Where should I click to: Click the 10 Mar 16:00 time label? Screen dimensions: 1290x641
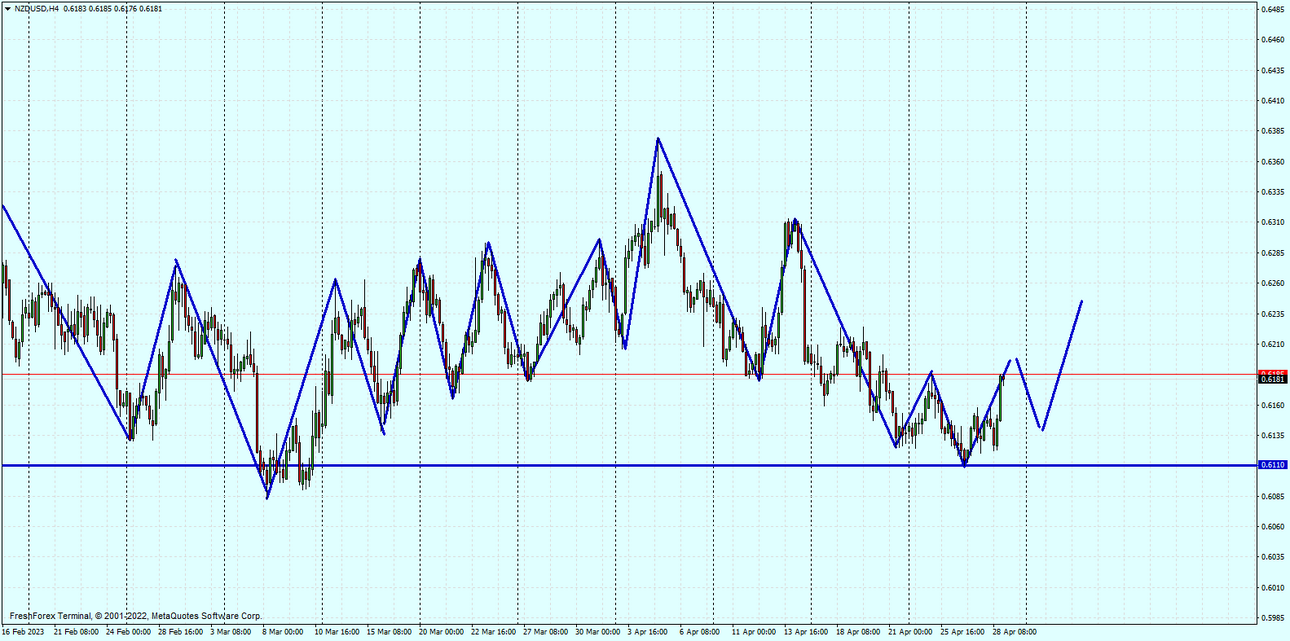[x=337, y=632]
